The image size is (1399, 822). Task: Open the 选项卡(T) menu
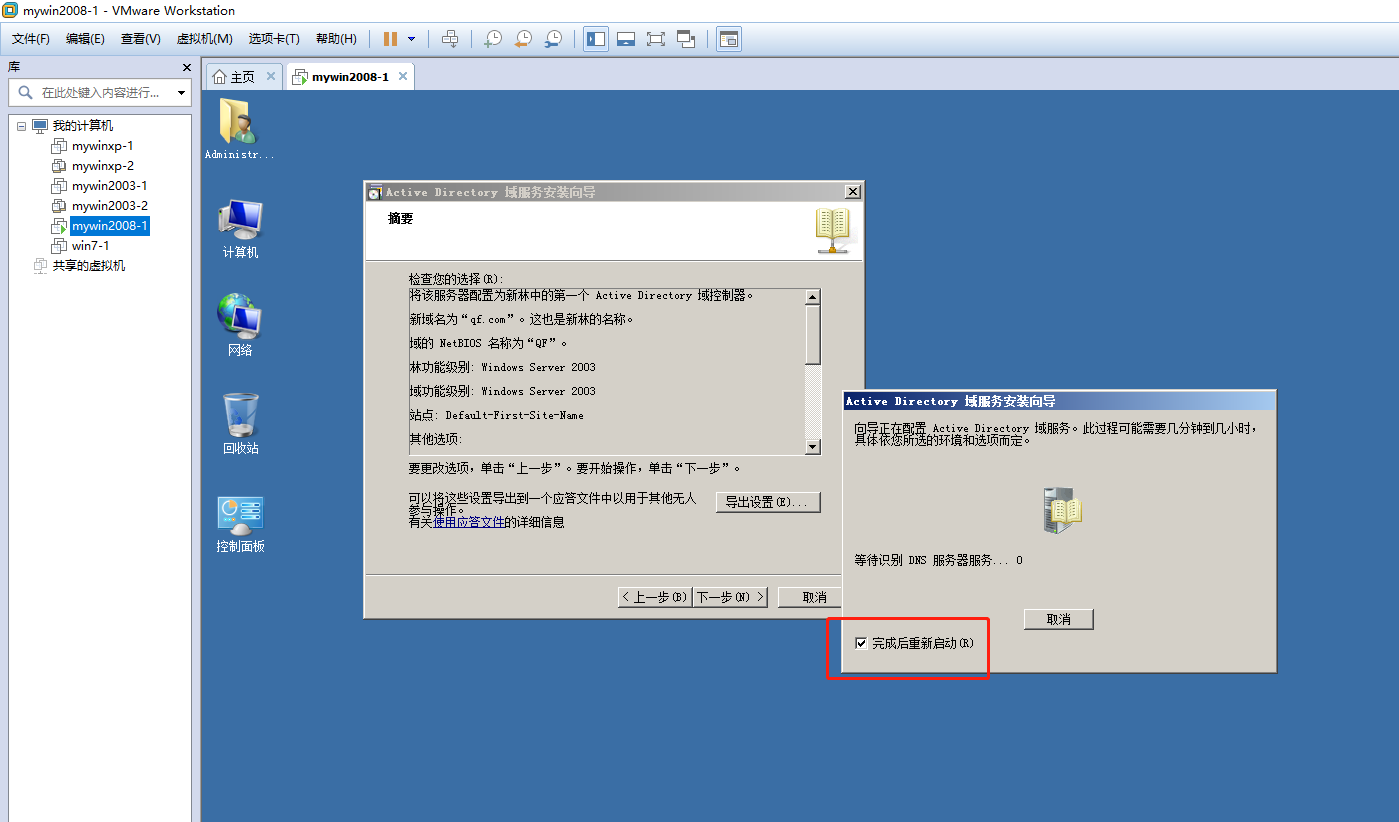(x=274, y=39)
